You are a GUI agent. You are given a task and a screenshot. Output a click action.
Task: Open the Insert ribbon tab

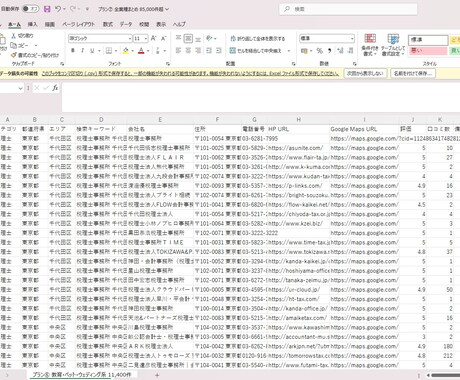coord(32,24)
